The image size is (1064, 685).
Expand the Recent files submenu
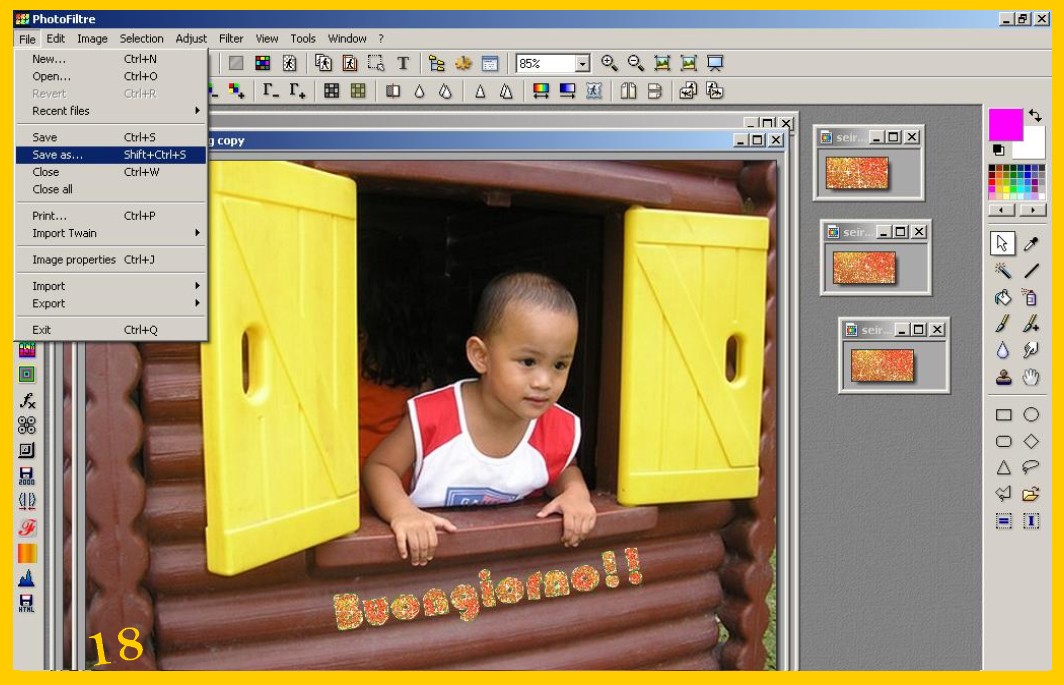[110, 111]
